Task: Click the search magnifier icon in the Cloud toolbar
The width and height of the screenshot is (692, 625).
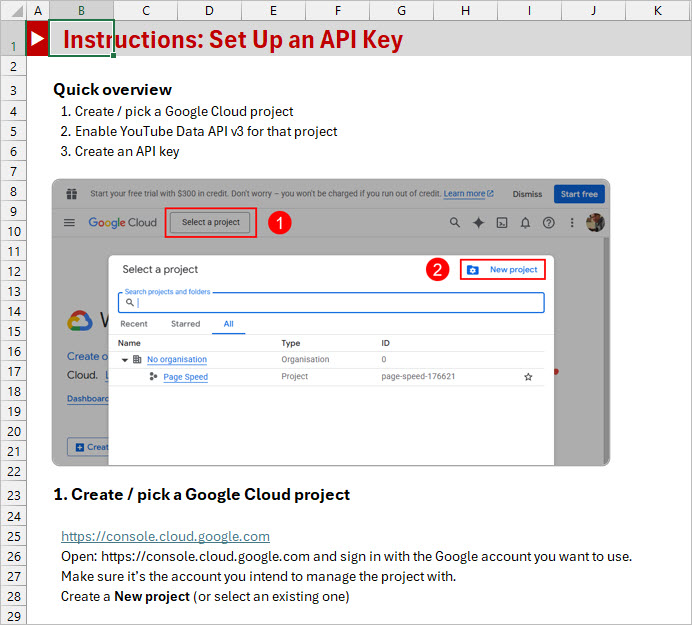Action: 455,222
